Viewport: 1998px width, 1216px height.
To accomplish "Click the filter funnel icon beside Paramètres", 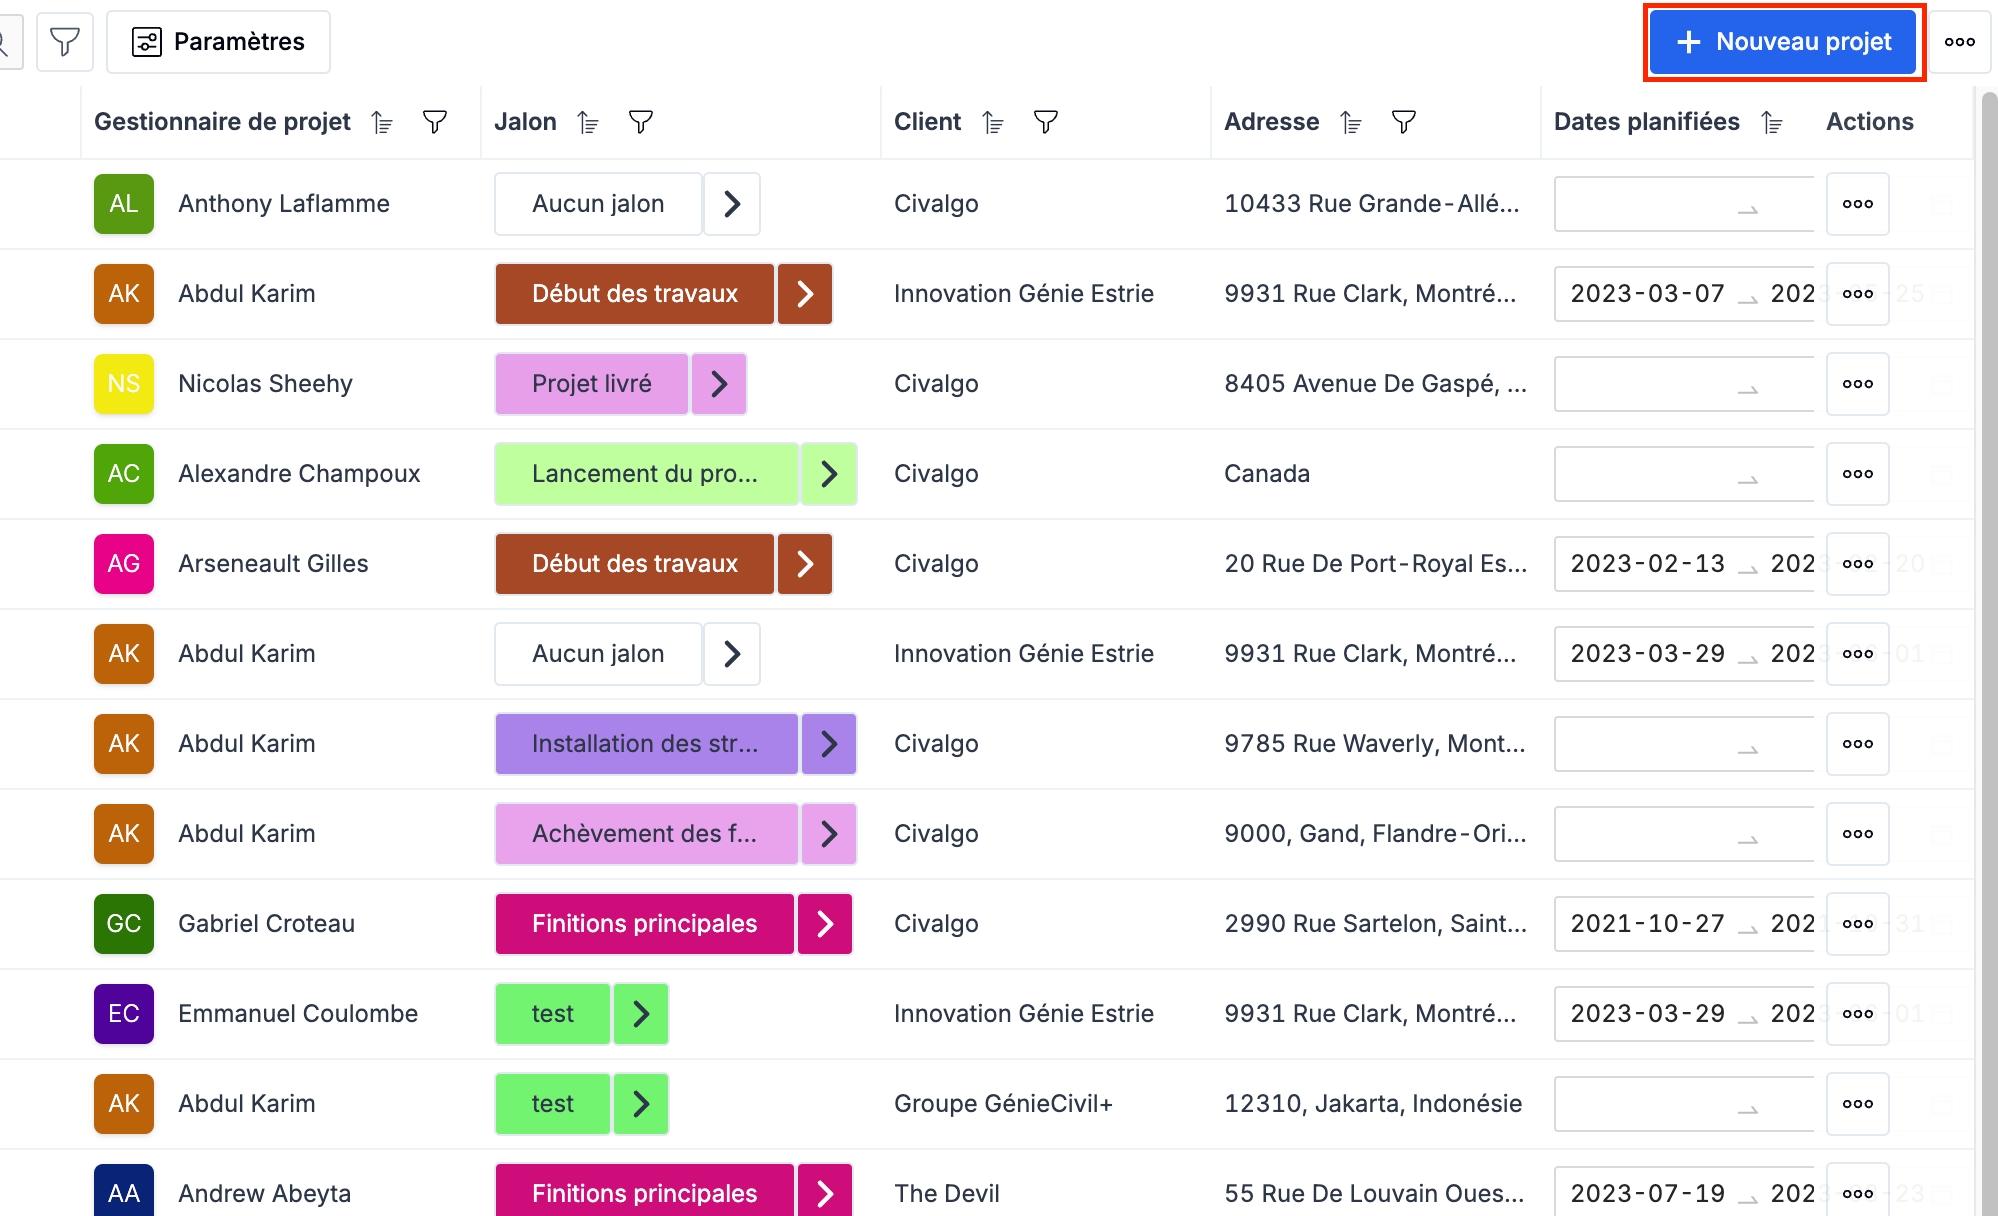I will pyautogui.click(x=65, y=42).
